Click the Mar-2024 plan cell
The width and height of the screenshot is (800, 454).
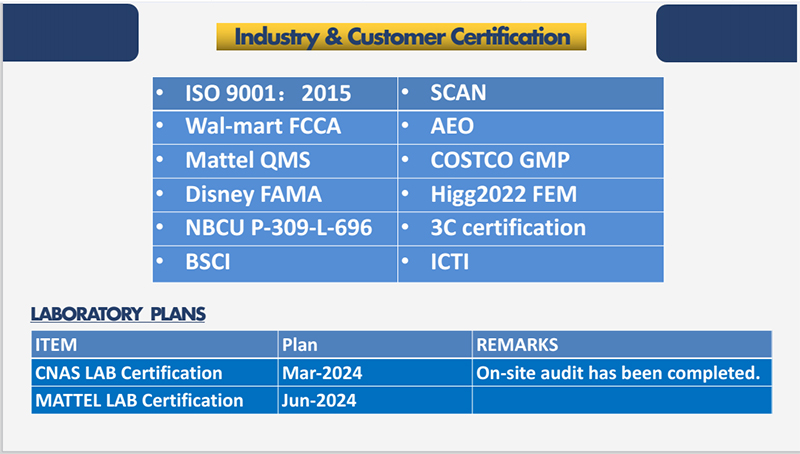[x=375, y=372]
